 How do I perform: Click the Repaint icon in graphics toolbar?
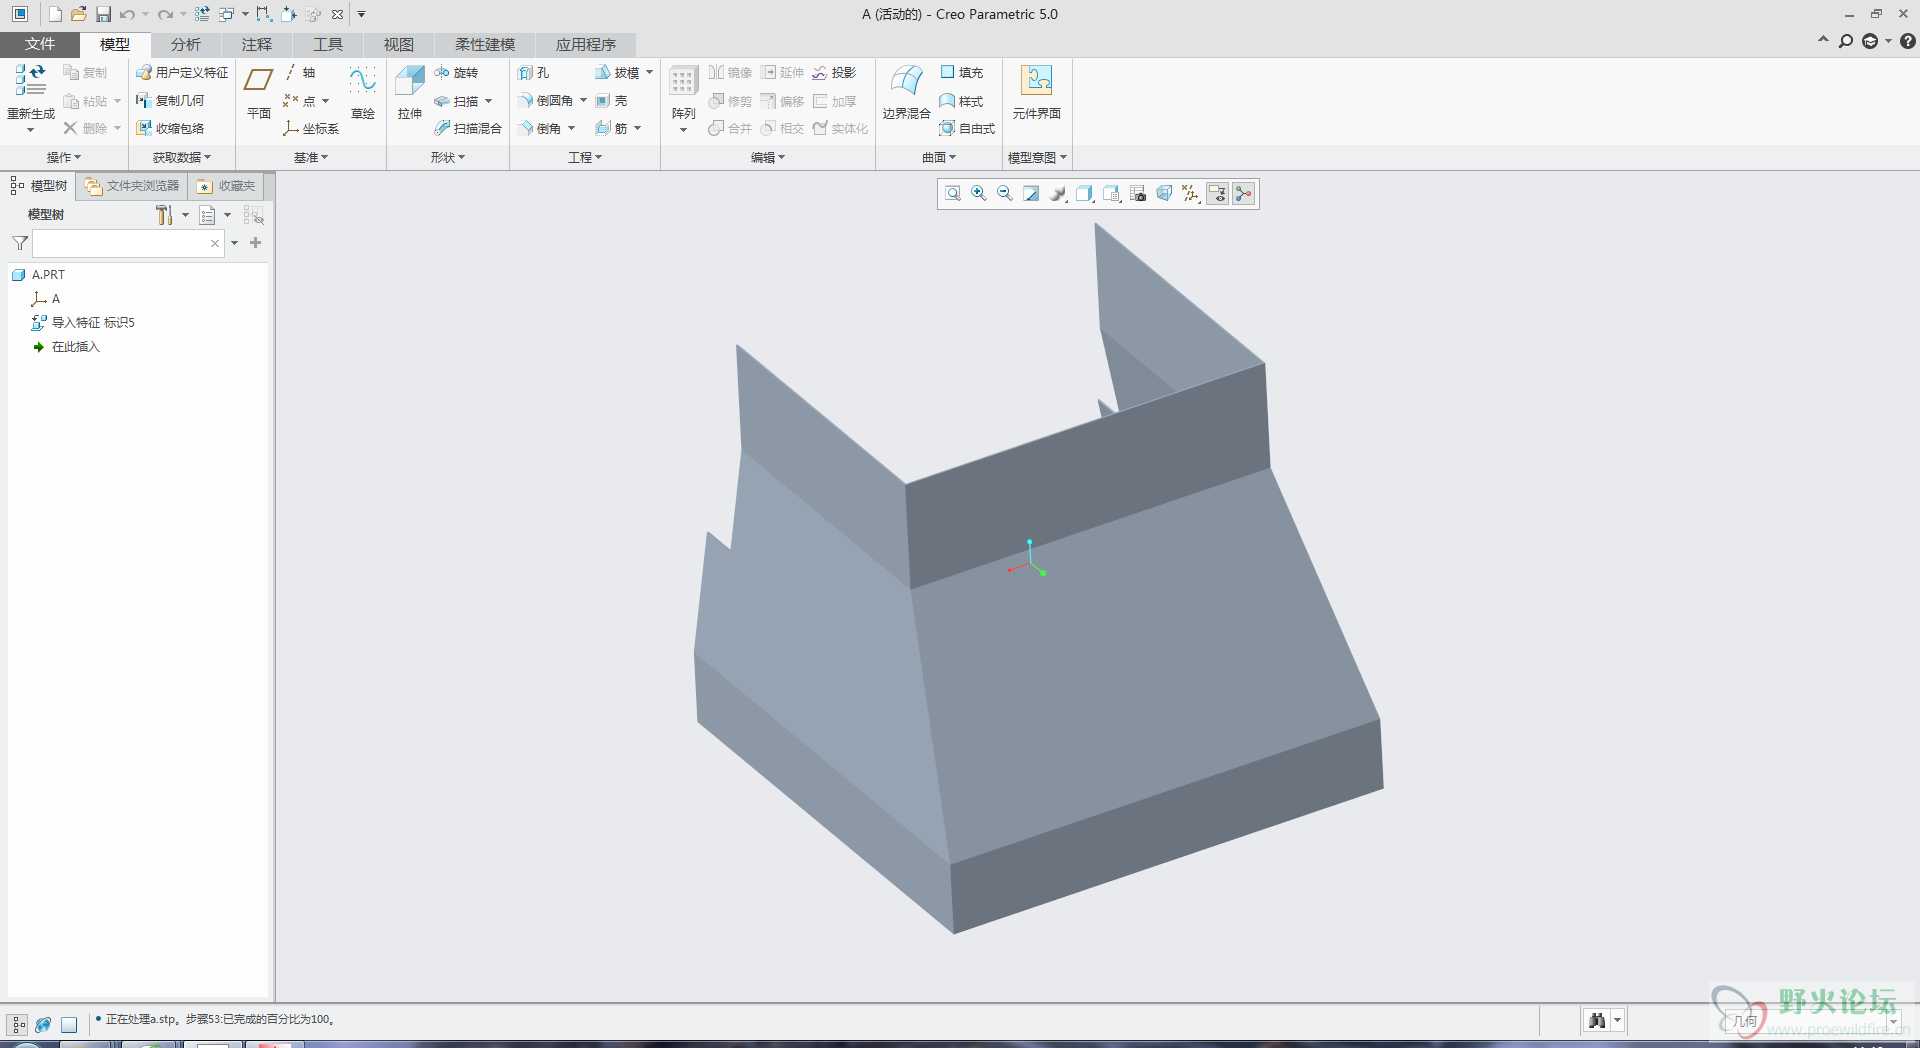(1031, 194)
